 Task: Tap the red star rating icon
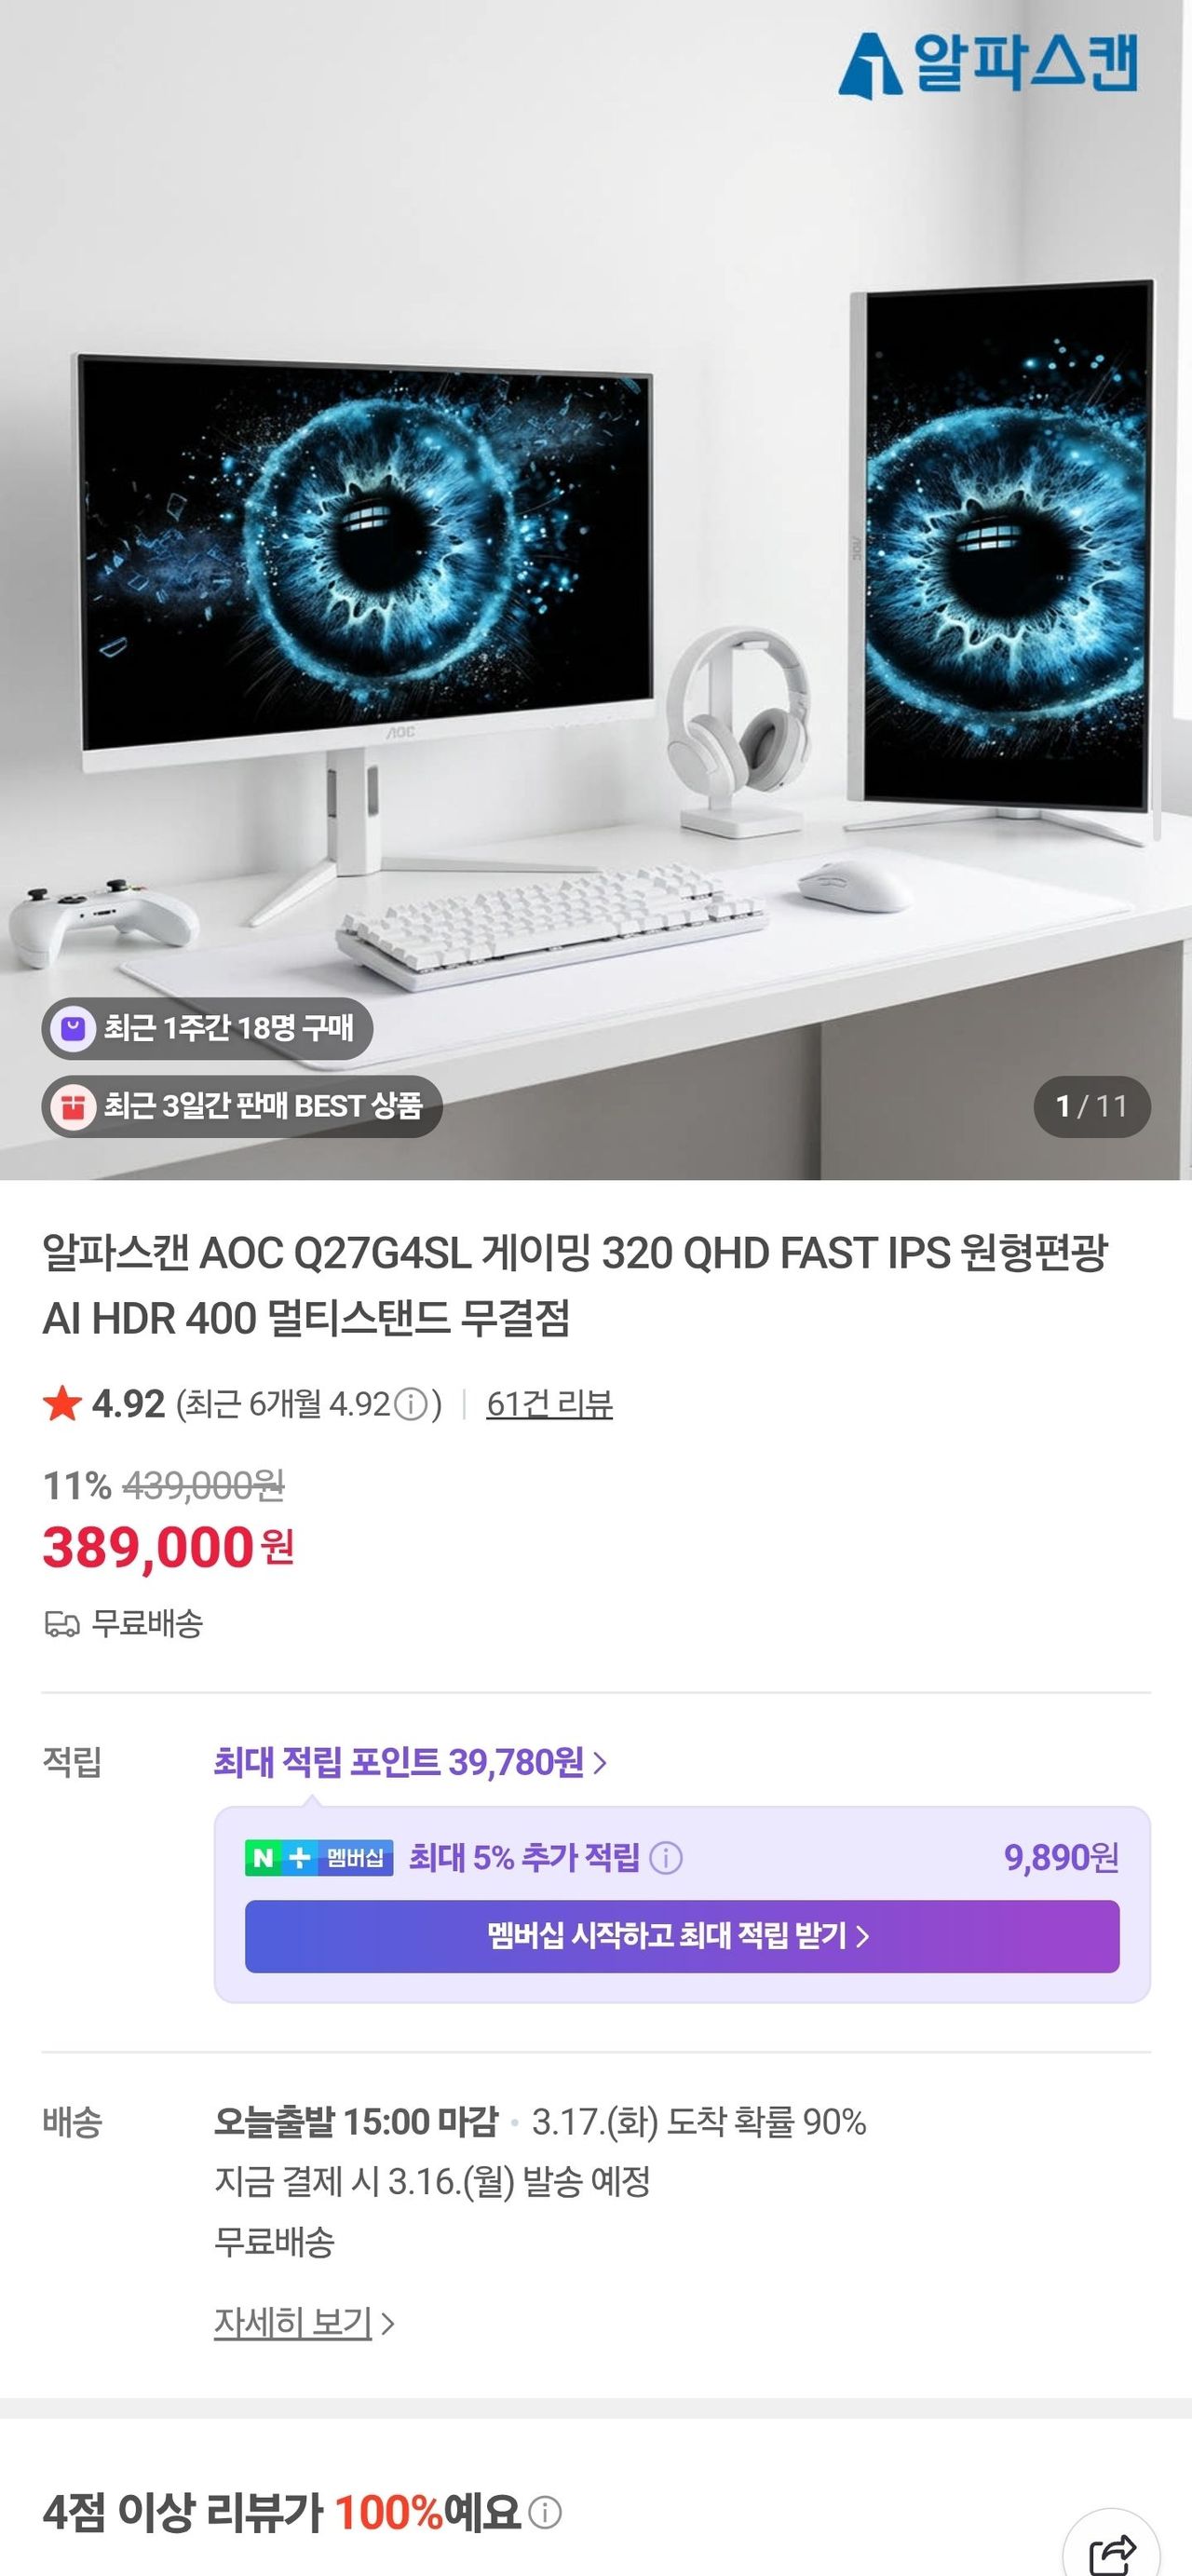pos(62,1404)
